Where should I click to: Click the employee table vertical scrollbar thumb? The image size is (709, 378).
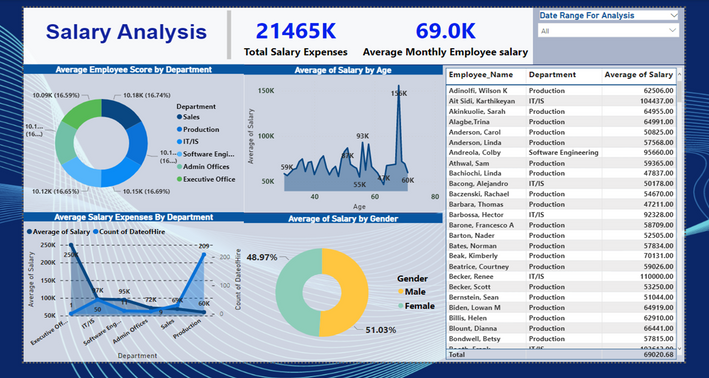click(680, 92)
